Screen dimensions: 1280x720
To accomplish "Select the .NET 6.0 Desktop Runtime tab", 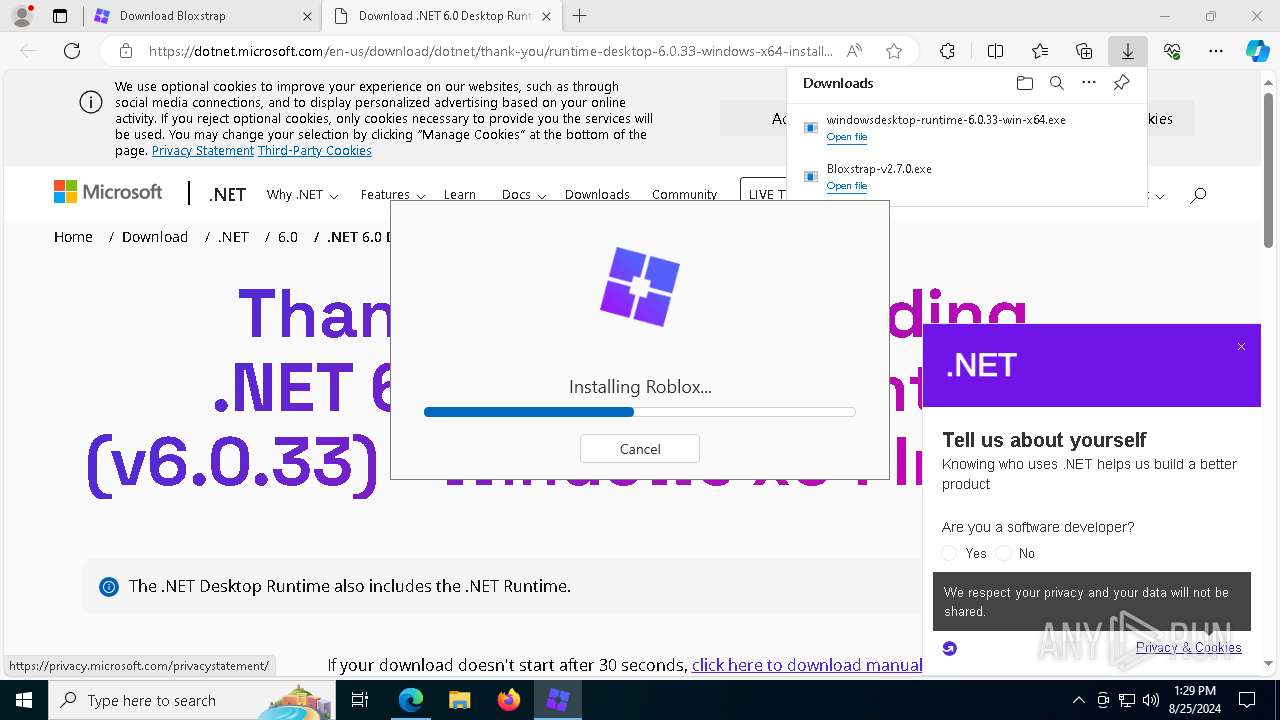I will pos(444,16).
